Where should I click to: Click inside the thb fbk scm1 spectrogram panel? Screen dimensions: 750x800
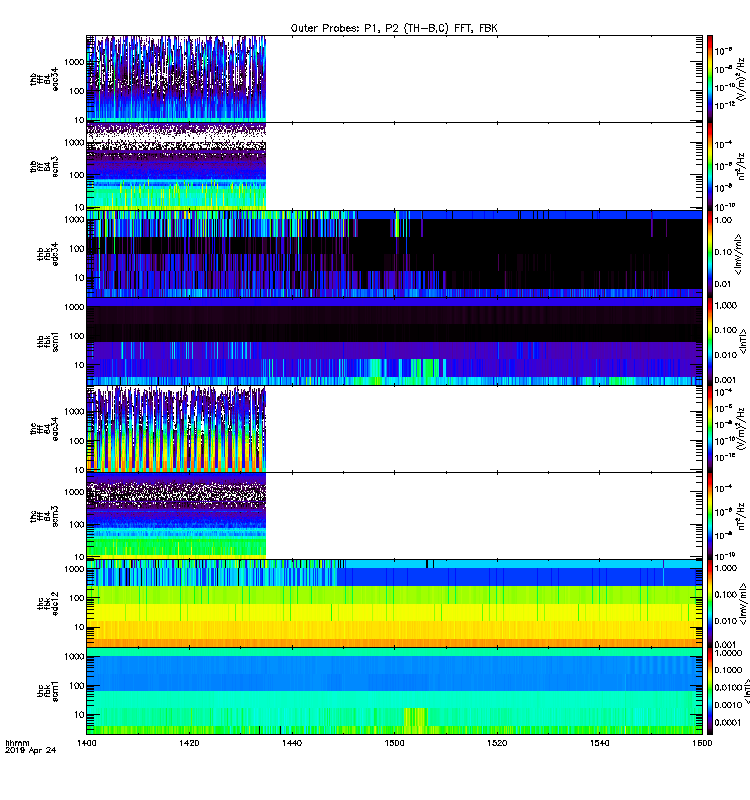coord(394,341)
